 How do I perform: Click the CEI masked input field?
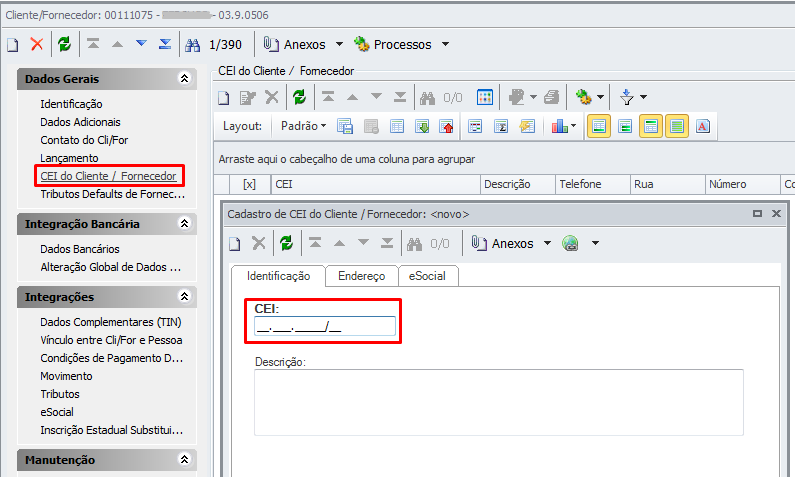(324, 326)
